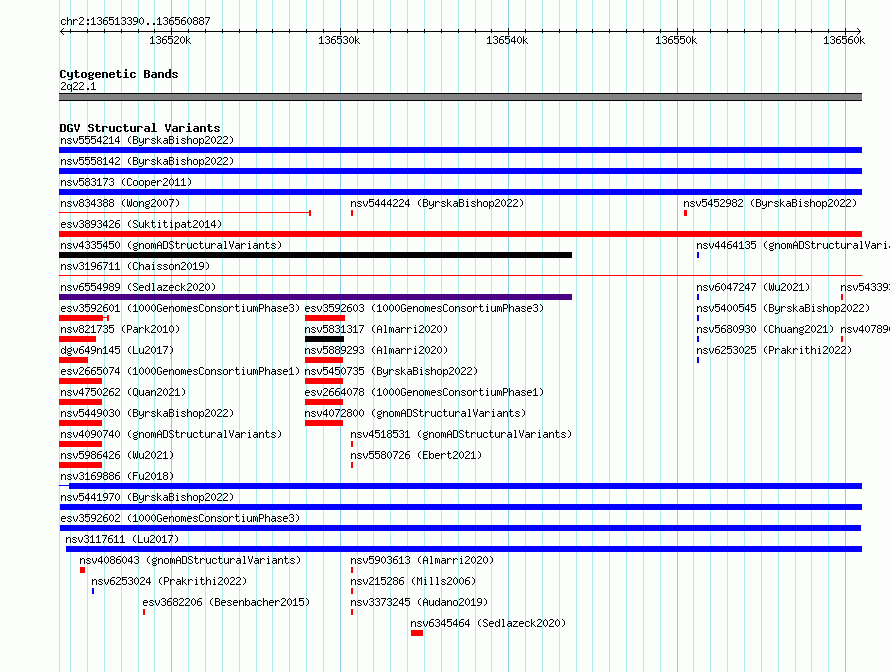The image size is (890, 672).
Task: Click nsv5450735 (ByrskaBishop2022) label
Action: pyautogui.click(x=391, y=371)
